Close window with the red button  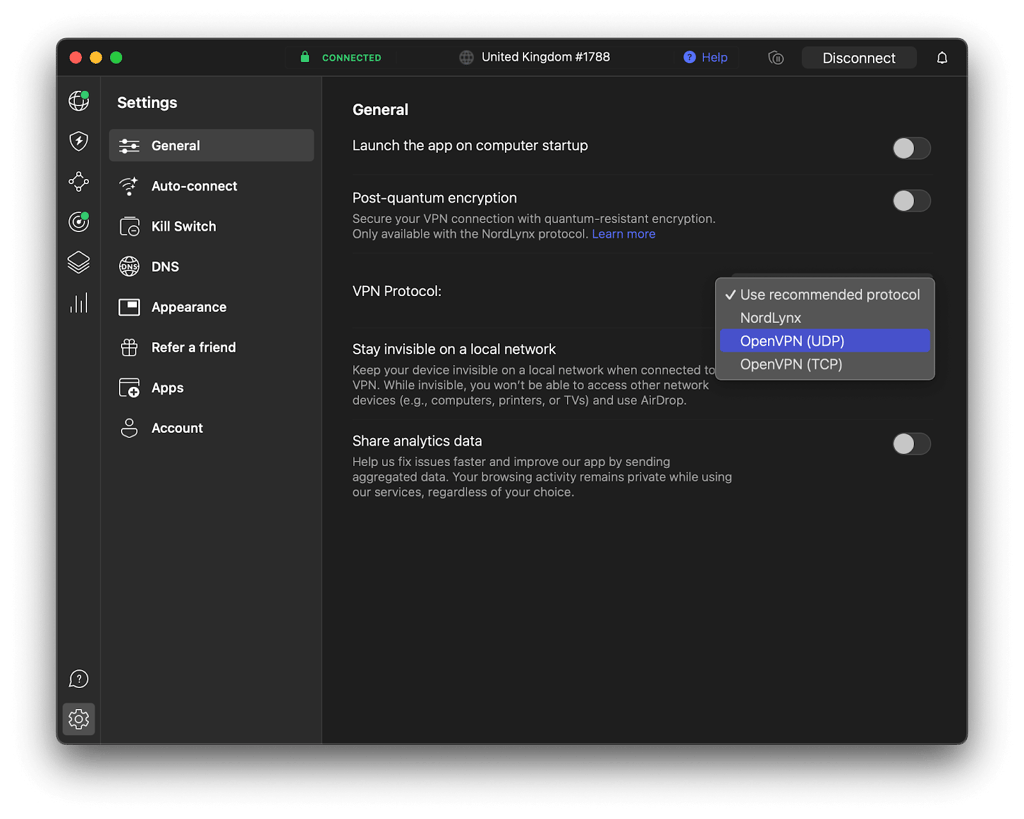76,57
